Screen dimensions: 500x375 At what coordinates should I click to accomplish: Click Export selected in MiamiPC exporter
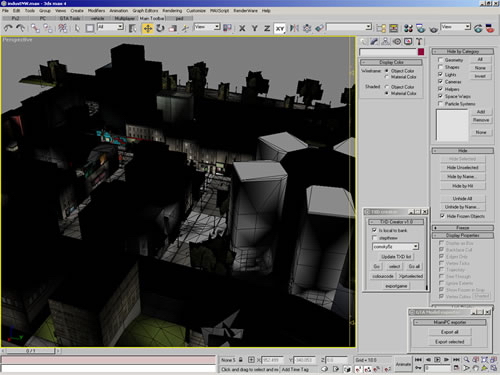pyautogui.click(x=449, y=342)
